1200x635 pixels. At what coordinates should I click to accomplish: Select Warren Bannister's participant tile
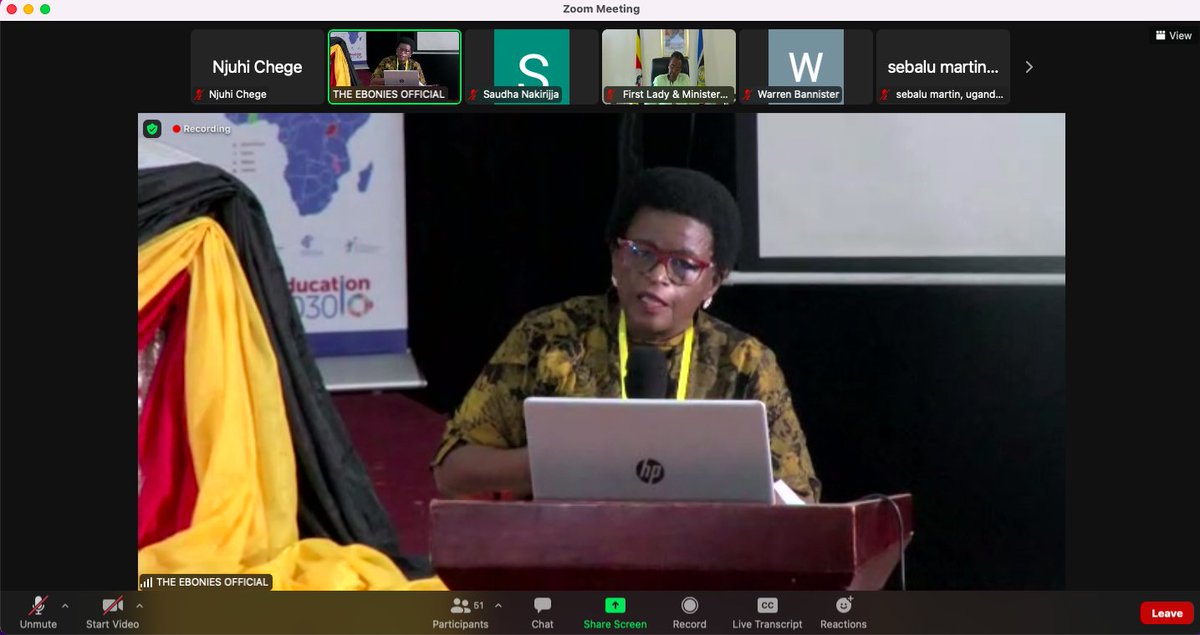coord(805,66)
